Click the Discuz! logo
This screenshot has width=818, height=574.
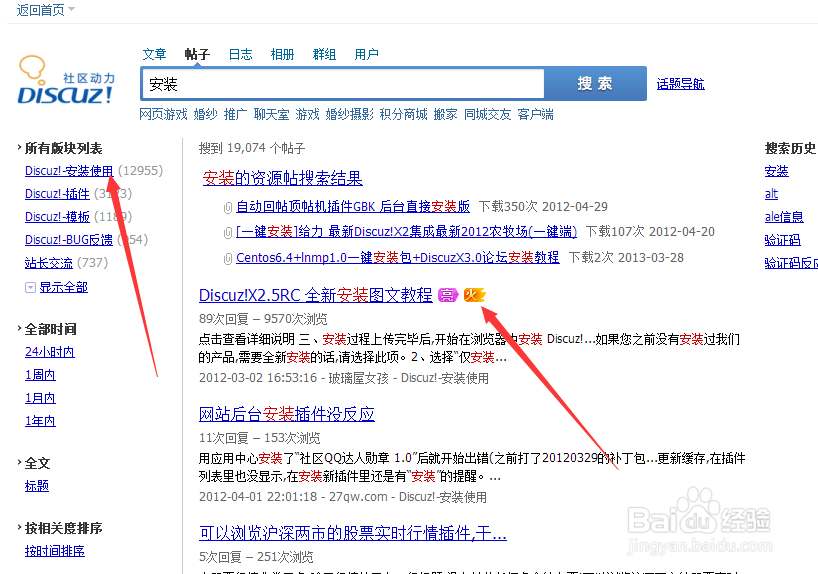pyautogui.click(x=66, y=80)
